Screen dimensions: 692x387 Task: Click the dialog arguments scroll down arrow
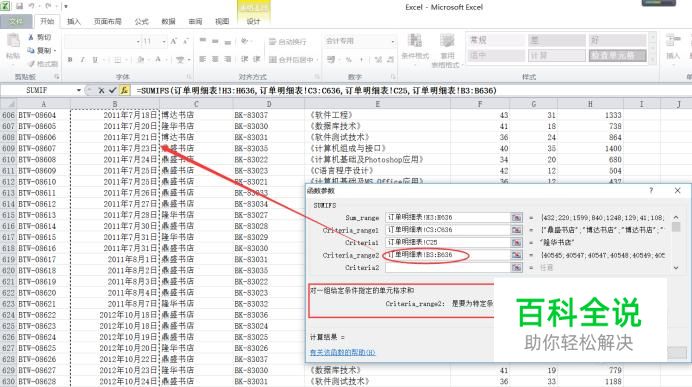pyautogui.click(x=676, y=268)
